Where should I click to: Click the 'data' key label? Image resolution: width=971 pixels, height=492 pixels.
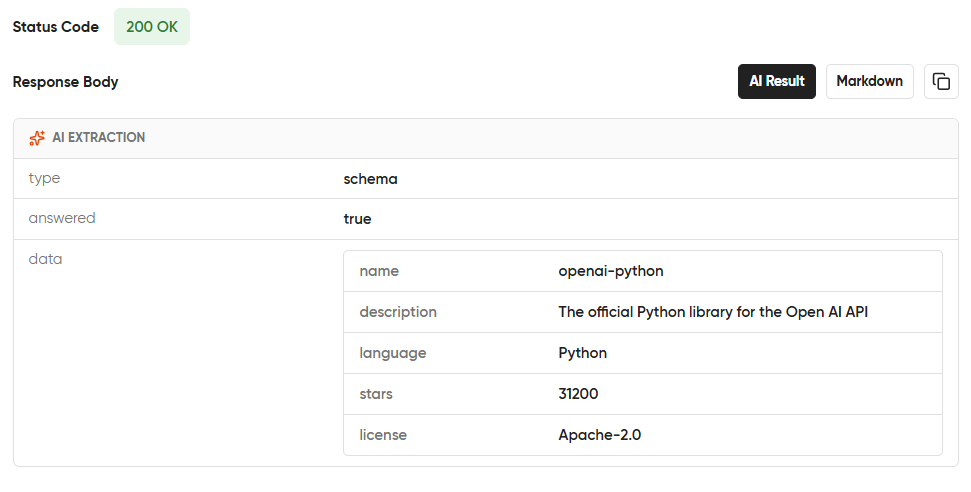tap(45, 259)
